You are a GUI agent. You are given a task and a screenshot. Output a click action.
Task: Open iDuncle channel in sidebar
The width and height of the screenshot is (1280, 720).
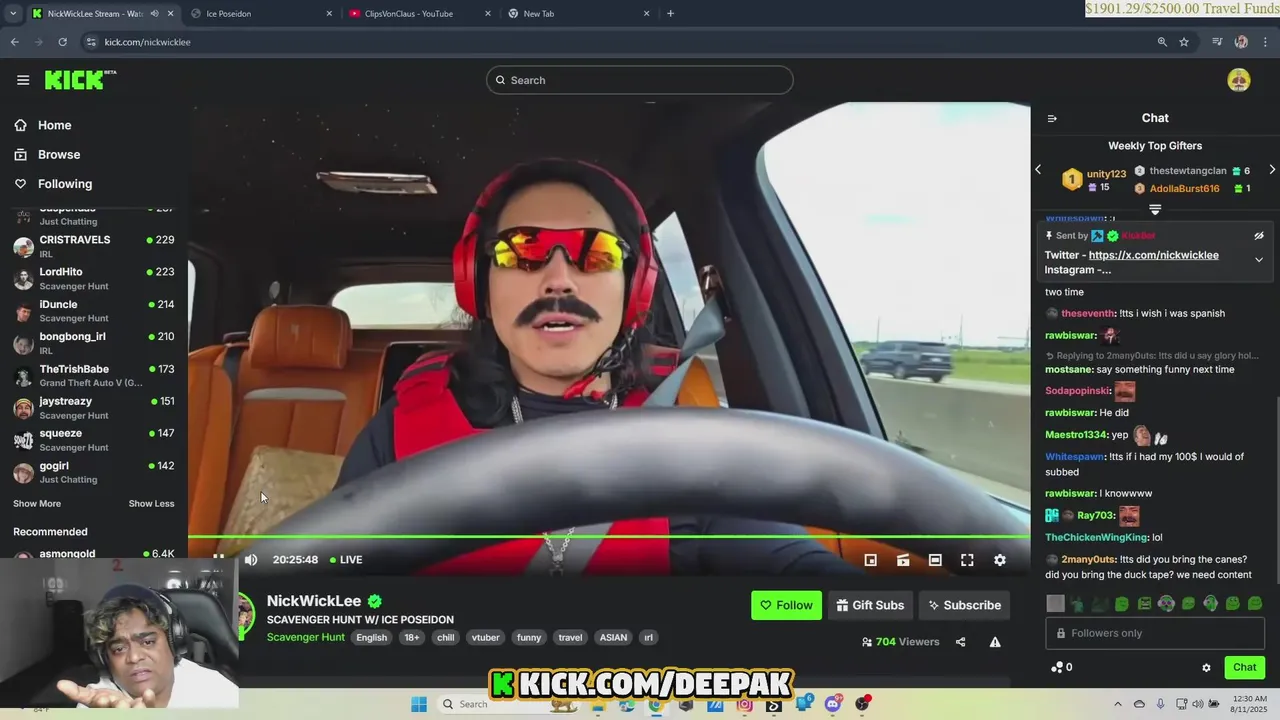point(94,311)
